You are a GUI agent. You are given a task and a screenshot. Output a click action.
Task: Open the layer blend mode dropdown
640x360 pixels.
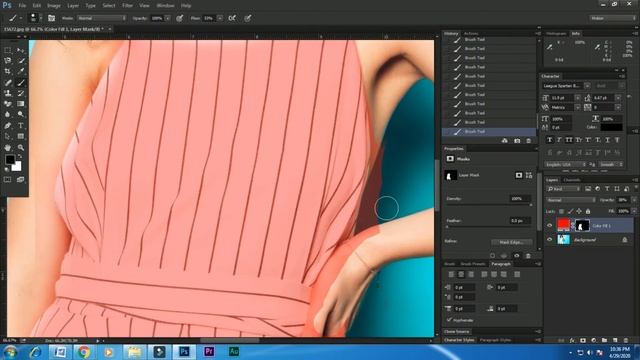pos(571,200)
